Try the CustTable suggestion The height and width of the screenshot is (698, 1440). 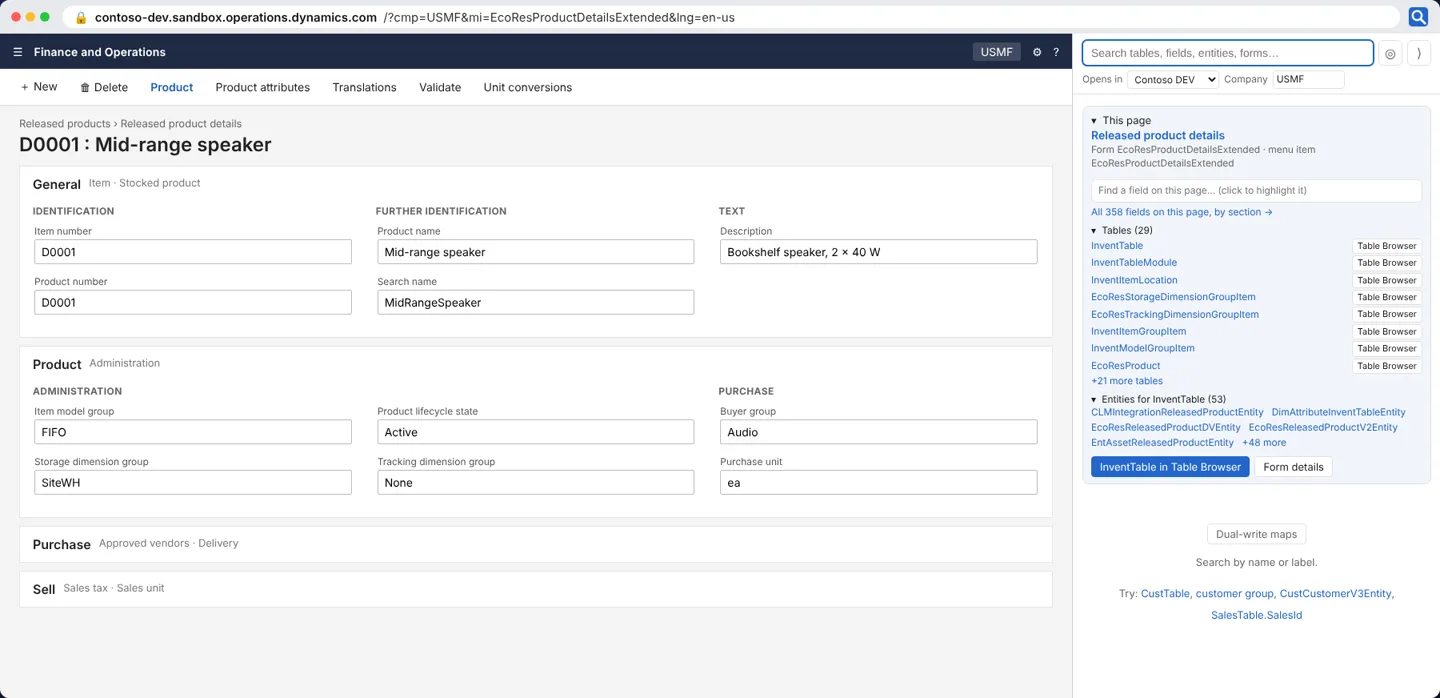coord(1165,594)
